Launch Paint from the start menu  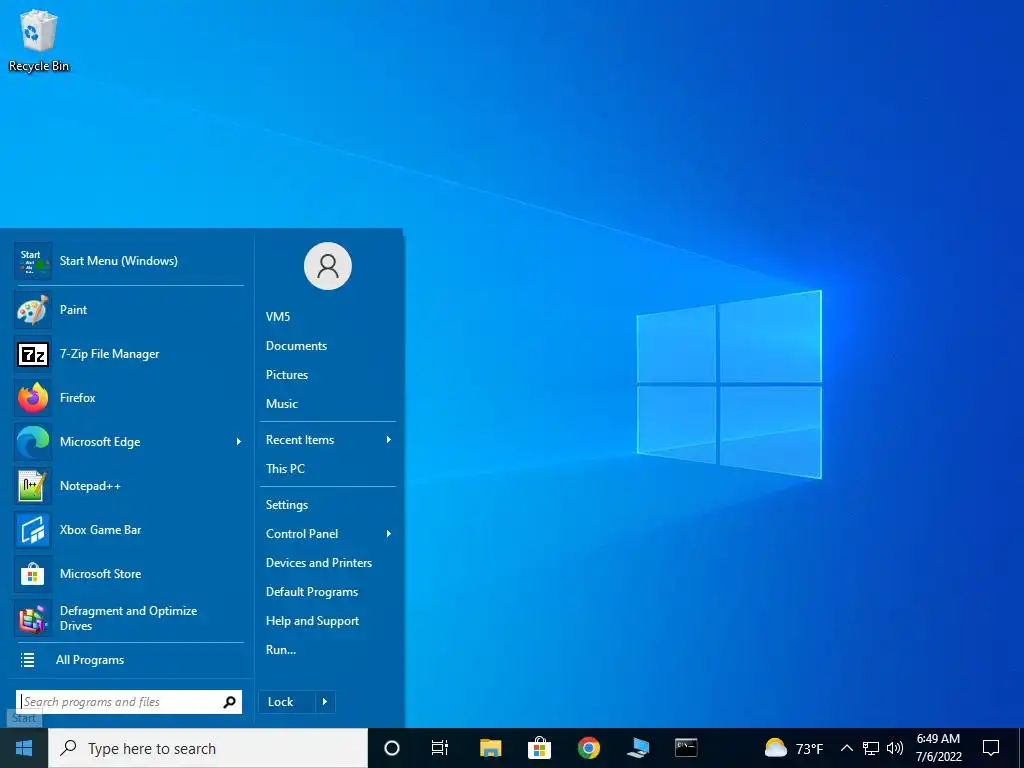tap(129, 310)
